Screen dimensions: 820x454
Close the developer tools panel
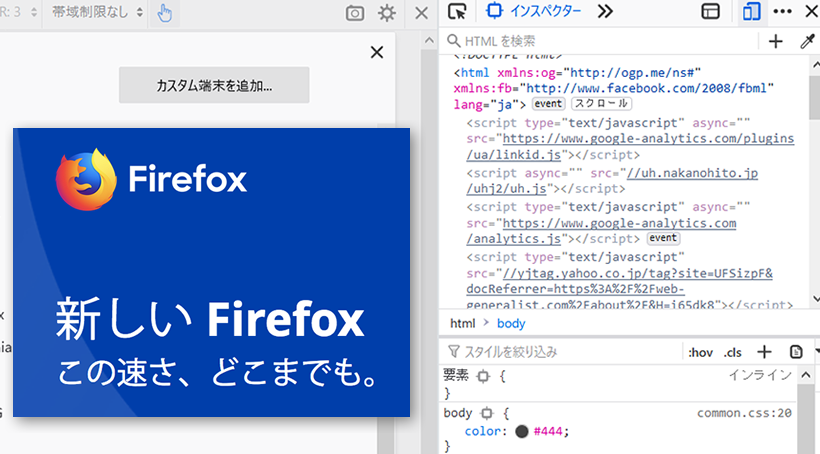tap(812, 12)
